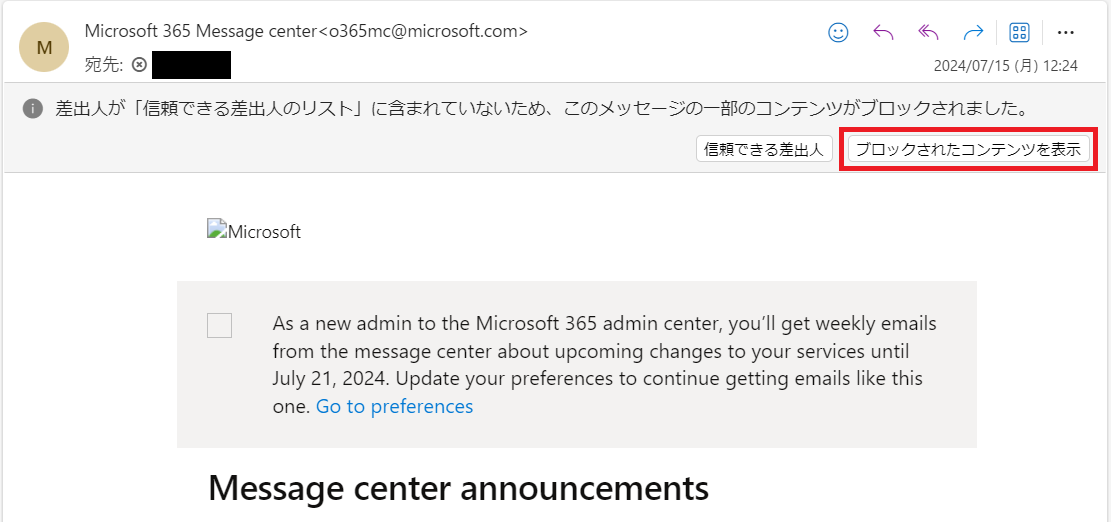Click the empty image placeholder beside the notice
Viewport: 1111px width, 522px height.
[219, 325]
